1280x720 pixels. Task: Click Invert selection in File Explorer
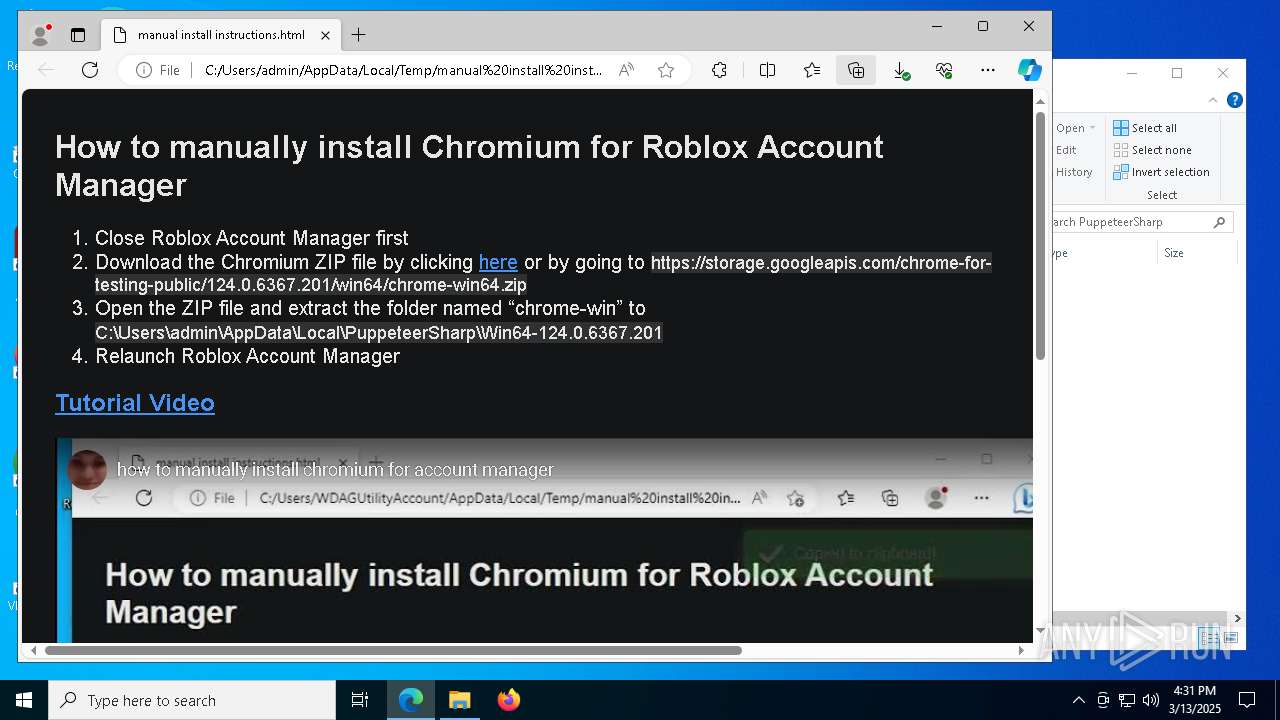(1161, 172)
